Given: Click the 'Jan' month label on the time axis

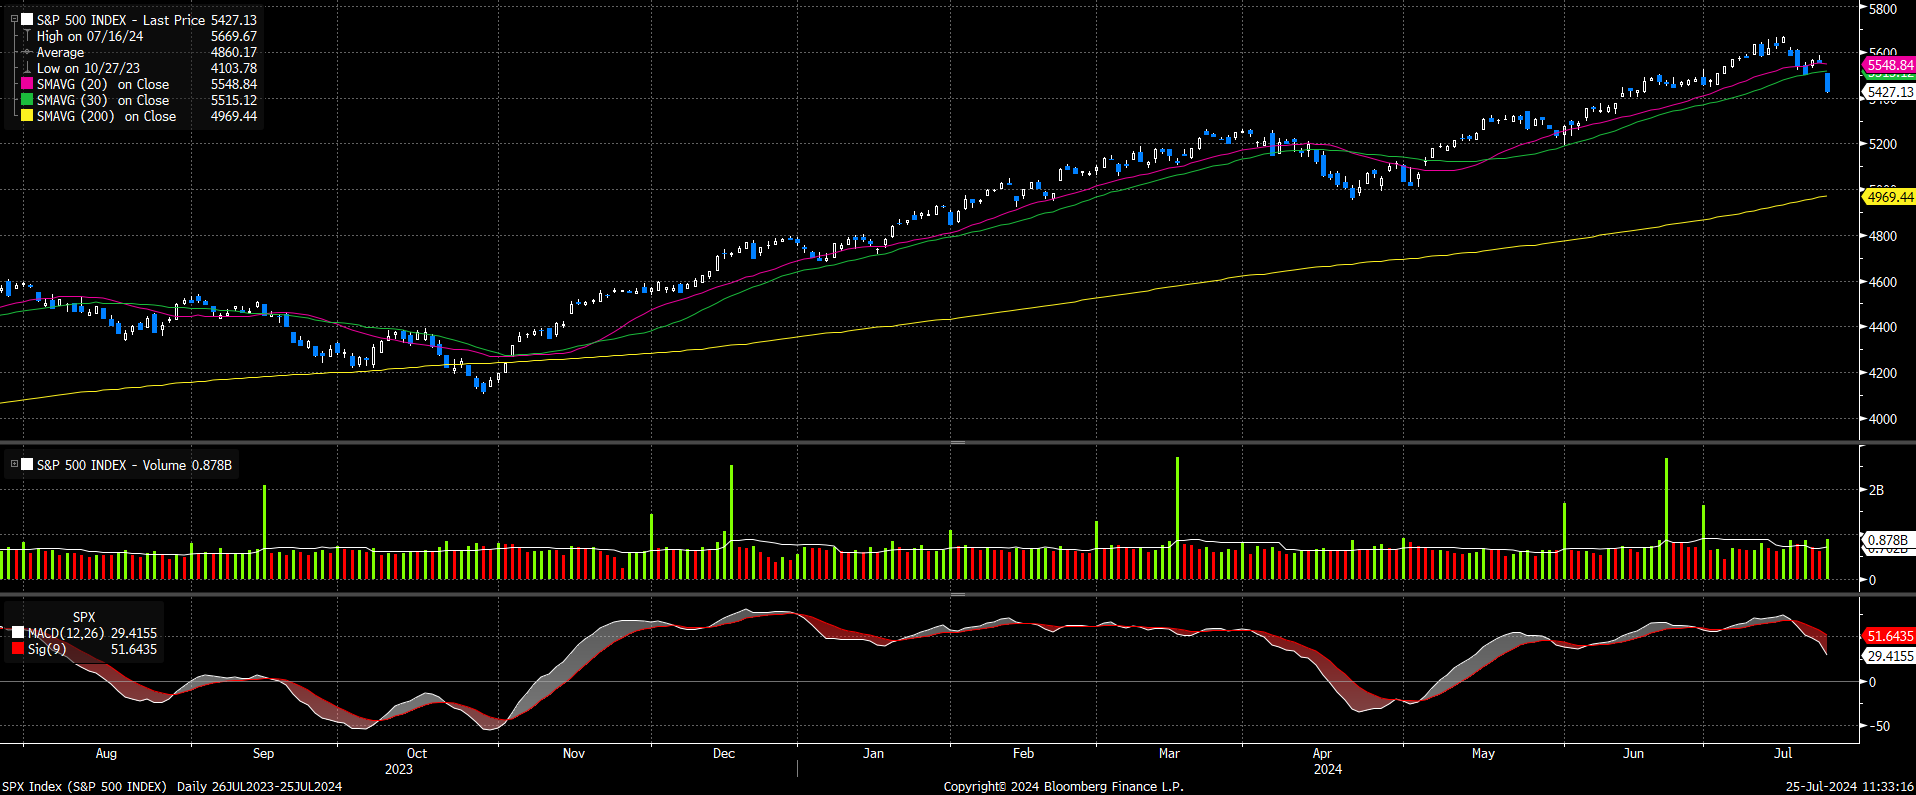Looking at the screenshot, I should pos(873,753).
